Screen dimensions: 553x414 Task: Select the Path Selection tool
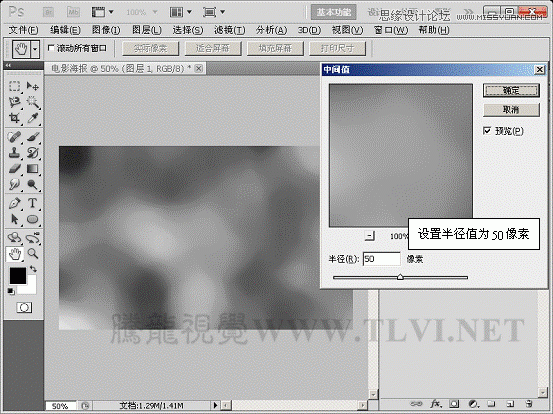pos(14,219)
